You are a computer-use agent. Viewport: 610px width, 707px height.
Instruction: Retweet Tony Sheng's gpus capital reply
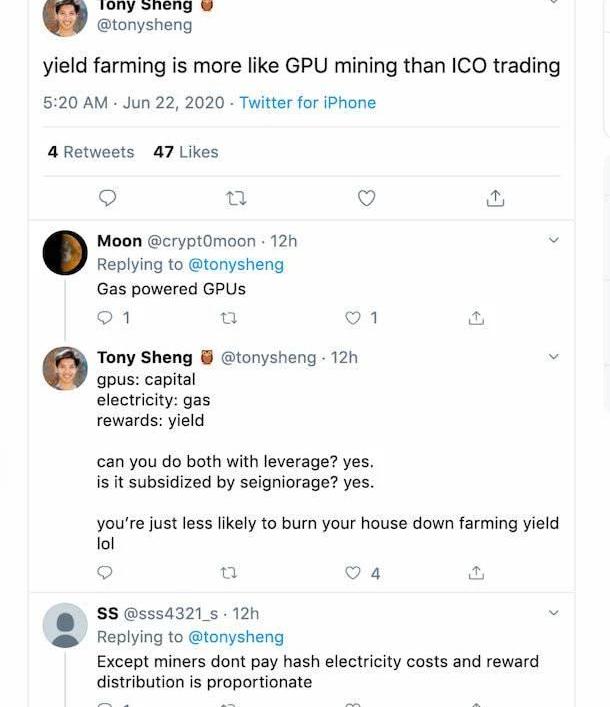228,573
